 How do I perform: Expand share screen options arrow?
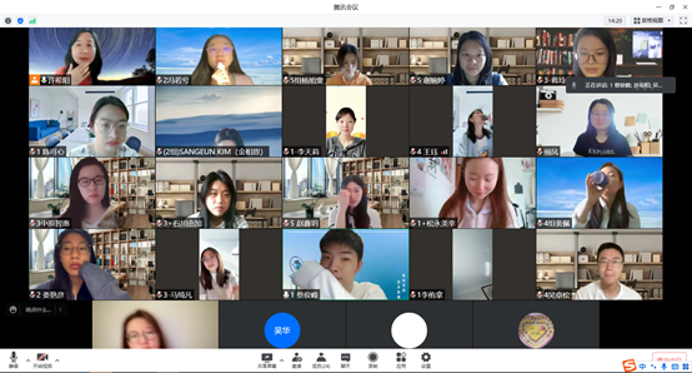282,360
